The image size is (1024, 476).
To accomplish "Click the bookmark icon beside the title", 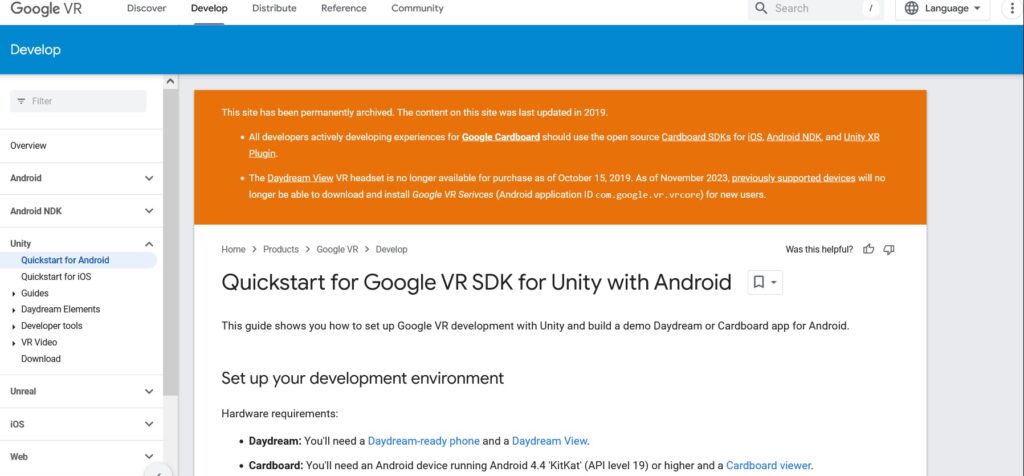I will tap(759, 282).
